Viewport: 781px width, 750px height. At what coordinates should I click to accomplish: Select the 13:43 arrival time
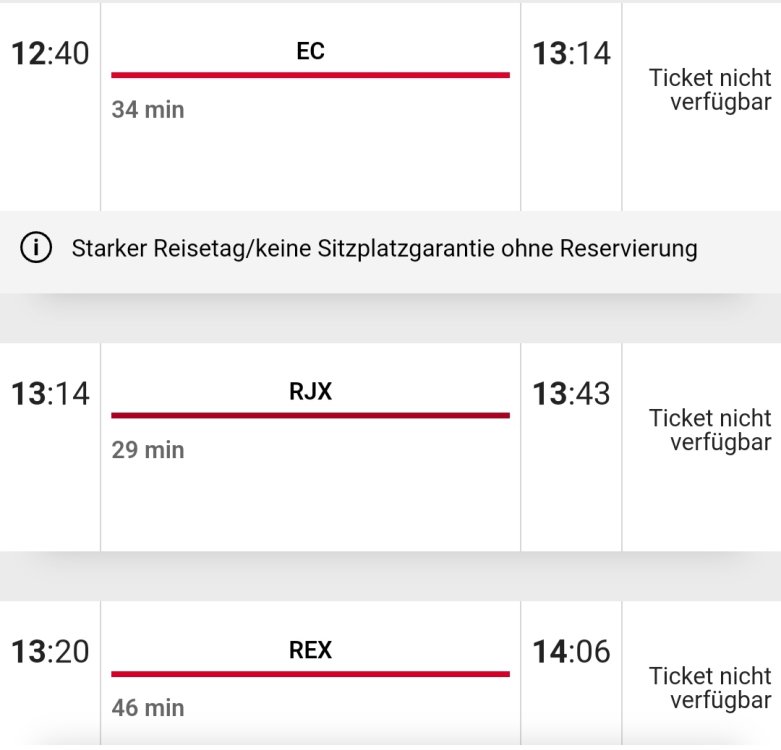click(x=571, y=394)
